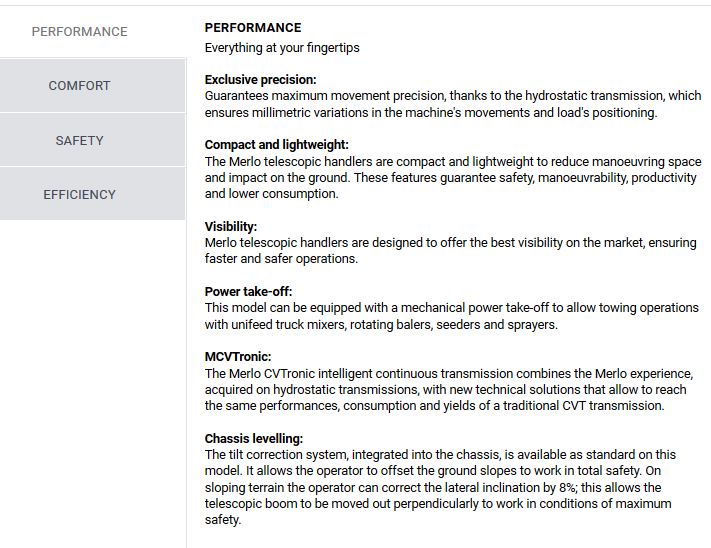Click the paragraph about best visibility
711x548 pixels.
pyautogui.click(x=450, y=251)
